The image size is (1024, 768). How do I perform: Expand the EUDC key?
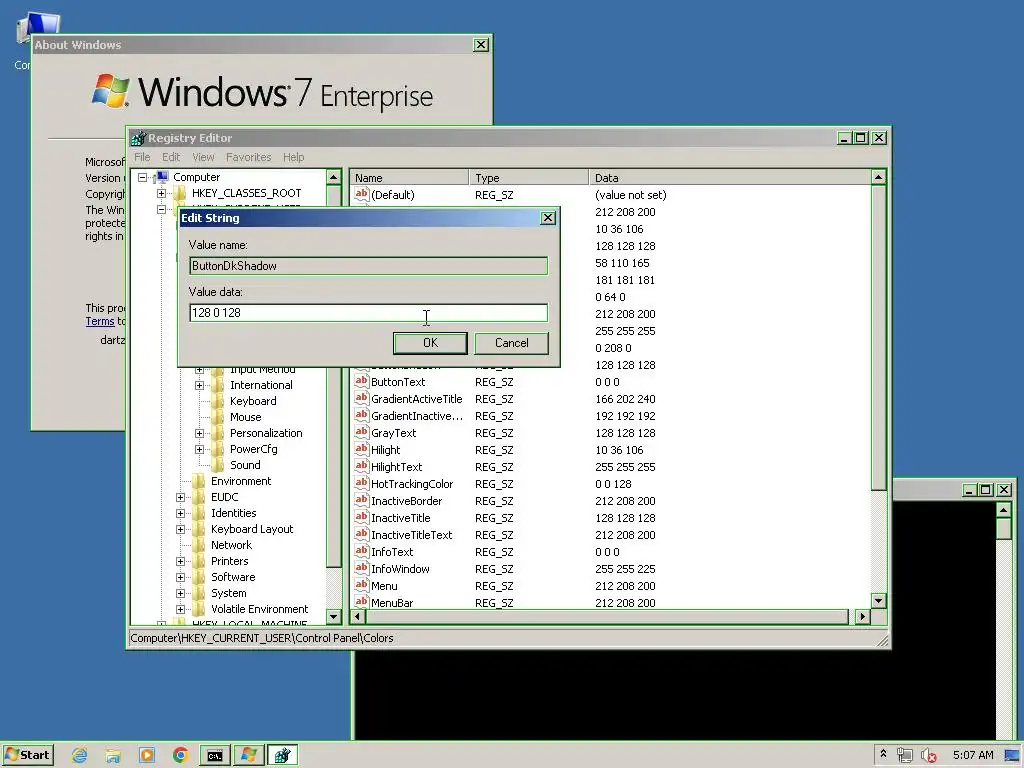[x=180, y=497]
